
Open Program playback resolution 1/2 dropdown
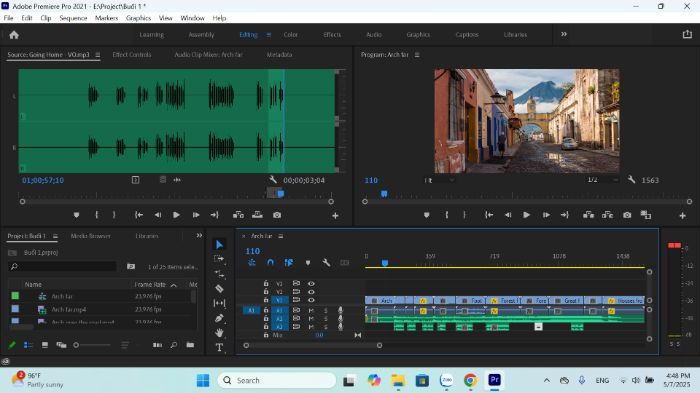coord(602,180)
